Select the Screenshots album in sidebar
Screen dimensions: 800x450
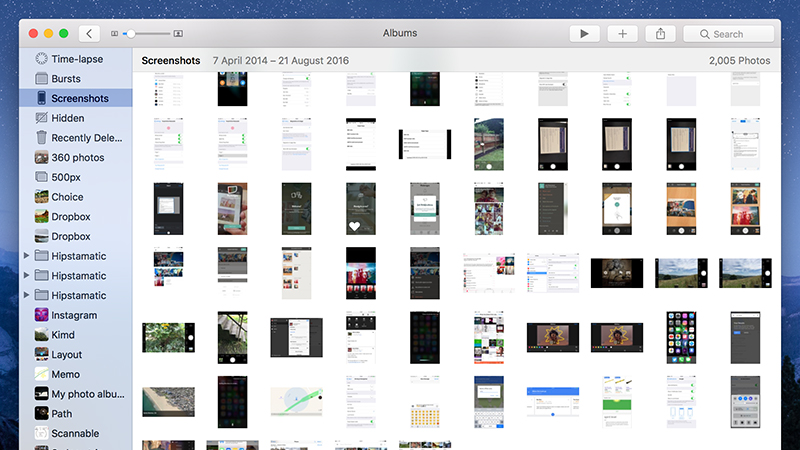(x=76, y=98)
